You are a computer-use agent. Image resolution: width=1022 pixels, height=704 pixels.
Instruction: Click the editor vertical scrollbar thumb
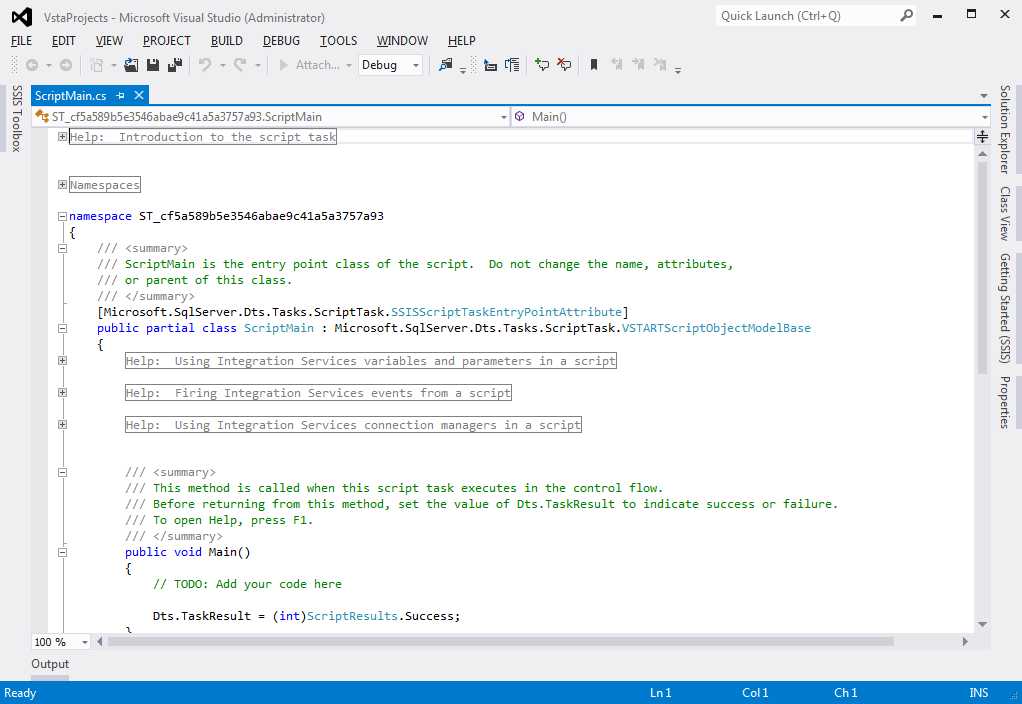tap(982, 268)
